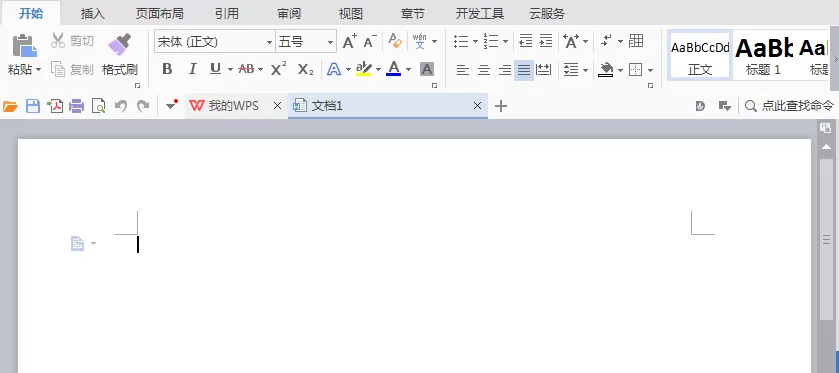Screen dimensions: 839x373
Task: Align text right
Action: pyautogui.click(x=505, y=70)
